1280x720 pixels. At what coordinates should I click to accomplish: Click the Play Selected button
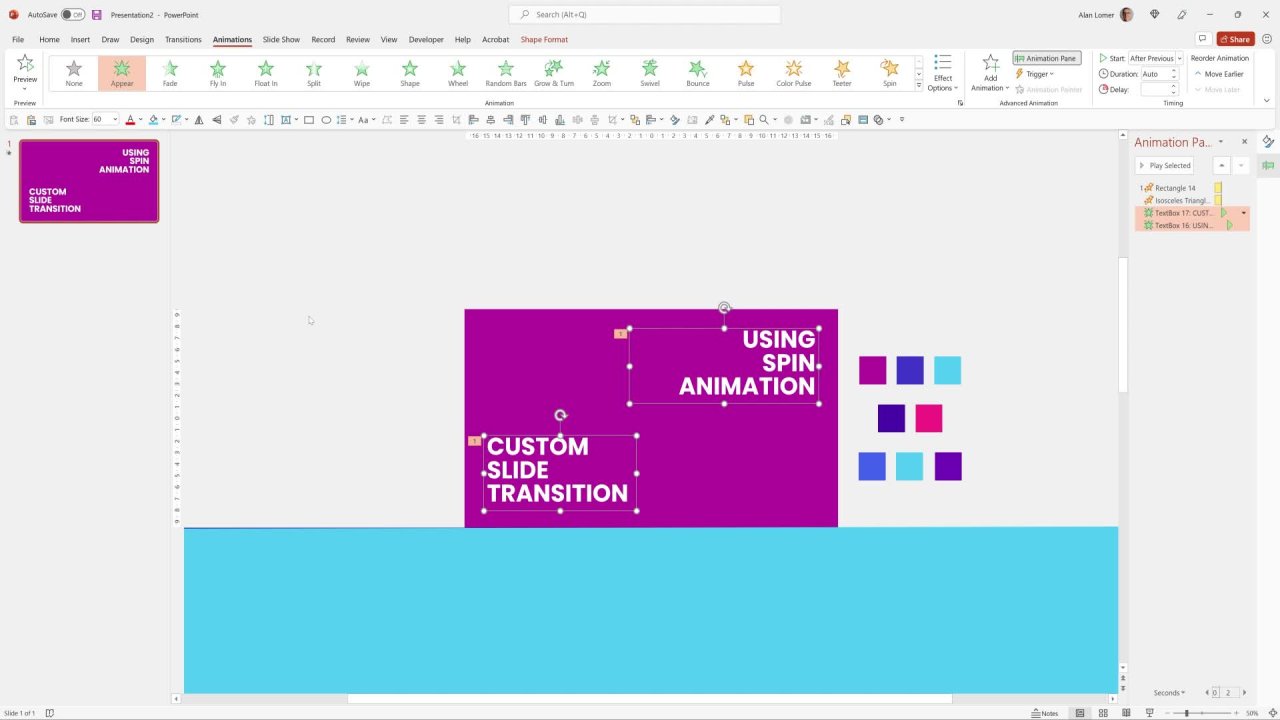[x=1165, y=166]
